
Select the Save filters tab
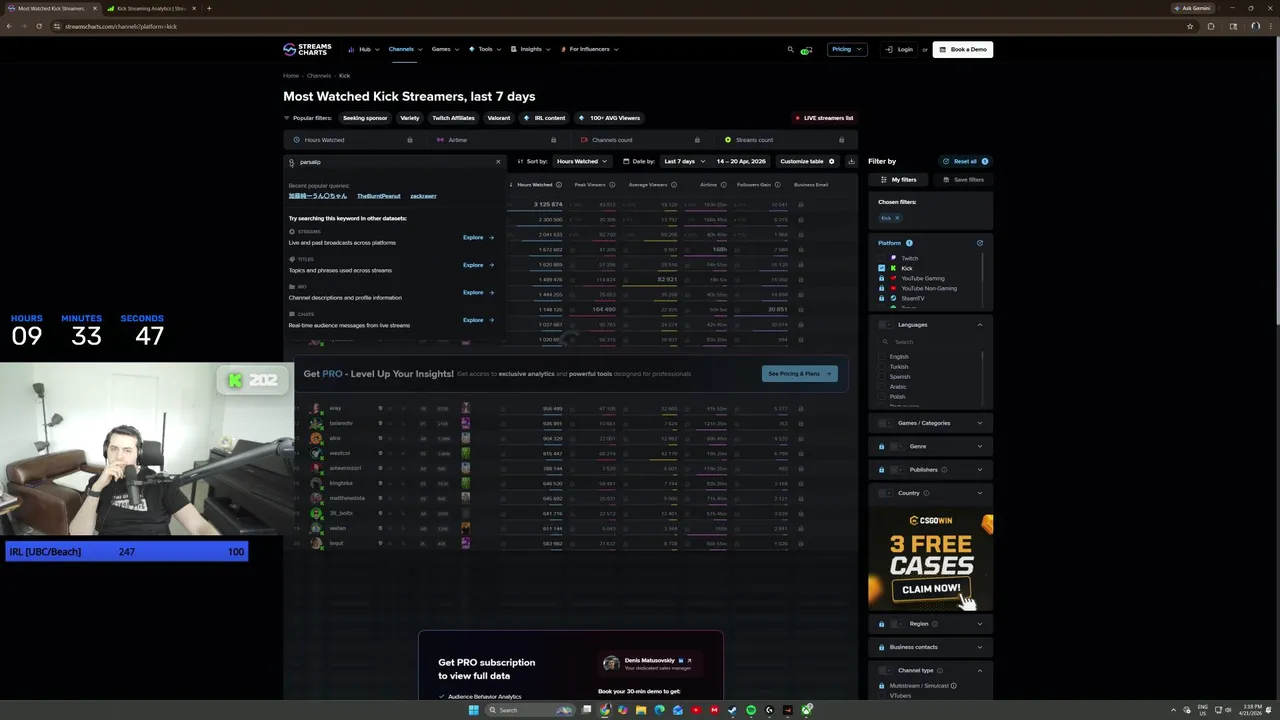pos(962,180)
